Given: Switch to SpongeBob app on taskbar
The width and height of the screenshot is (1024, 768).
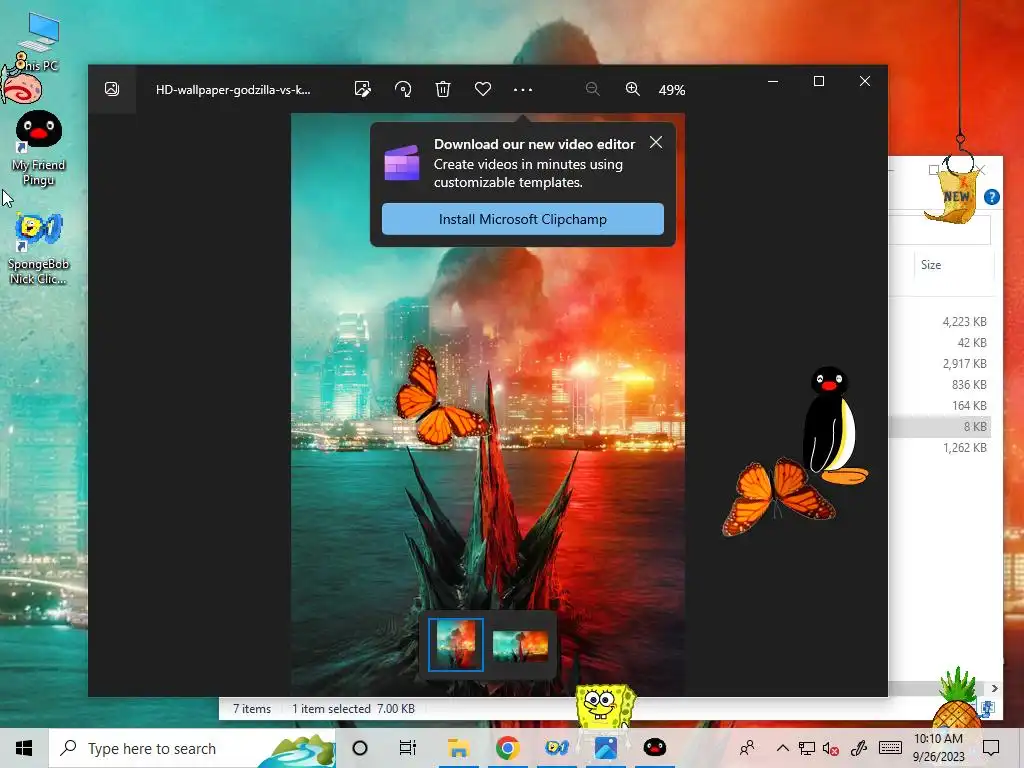Looking at the screenshot, I should click(x=556, y=748).
